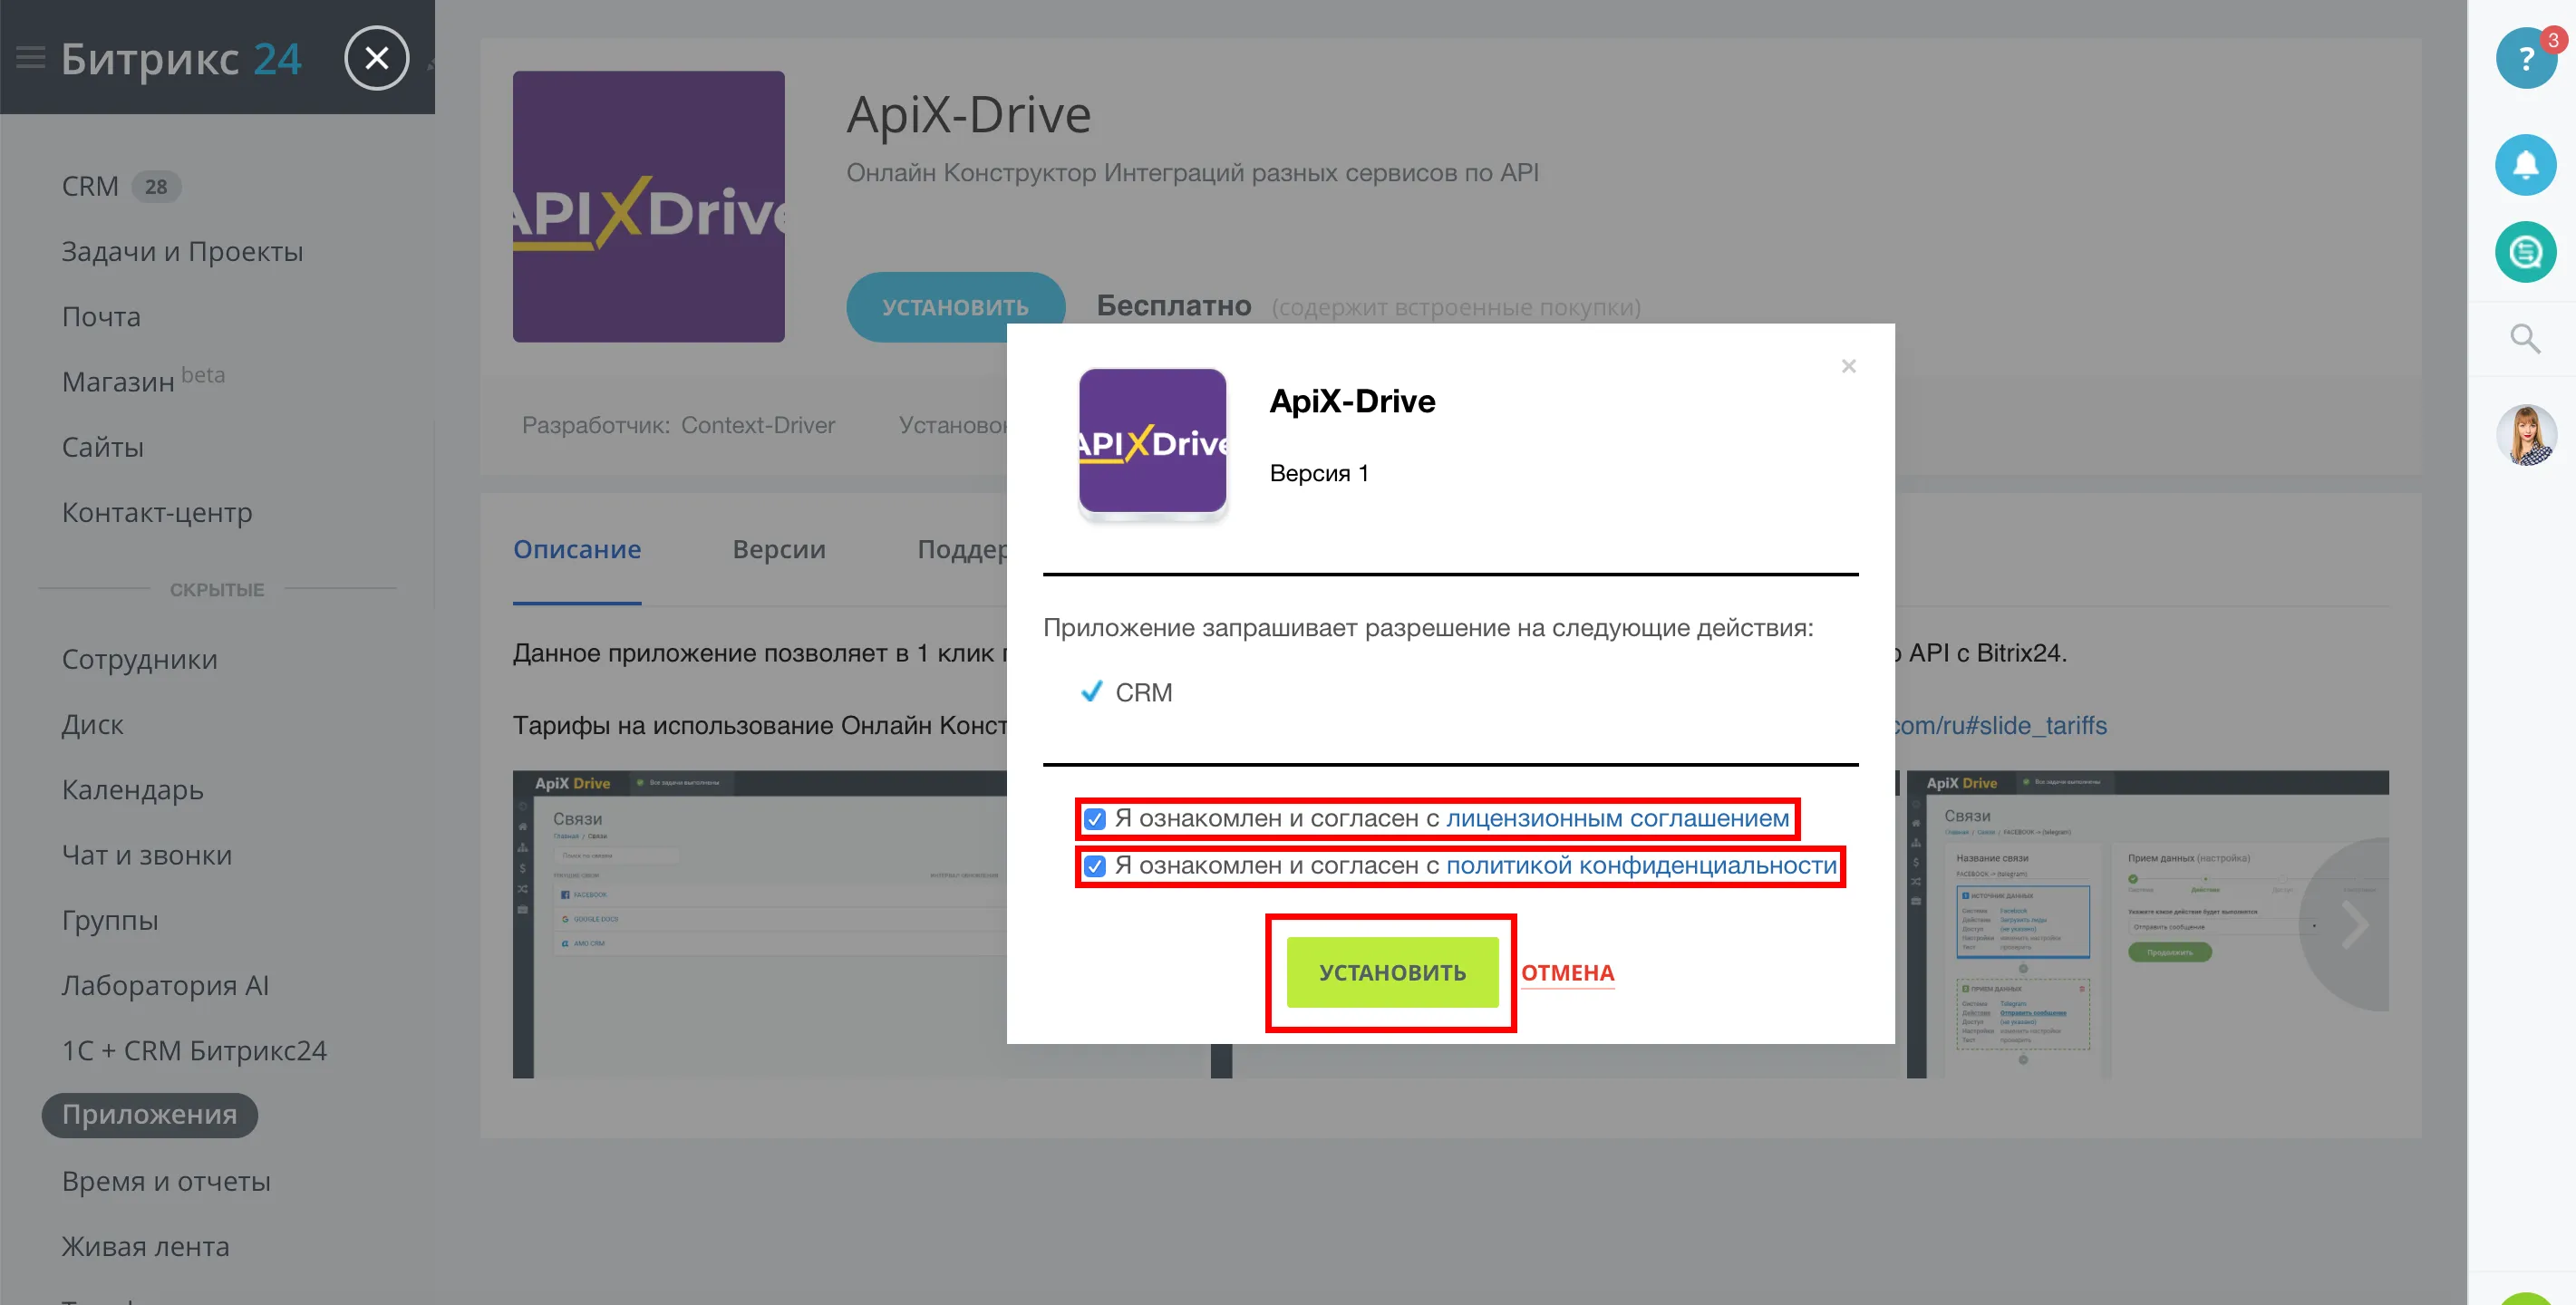The image size is (2576, 1305).
Task: Click the Context-Driver developer name
Action: coord(757,426)
